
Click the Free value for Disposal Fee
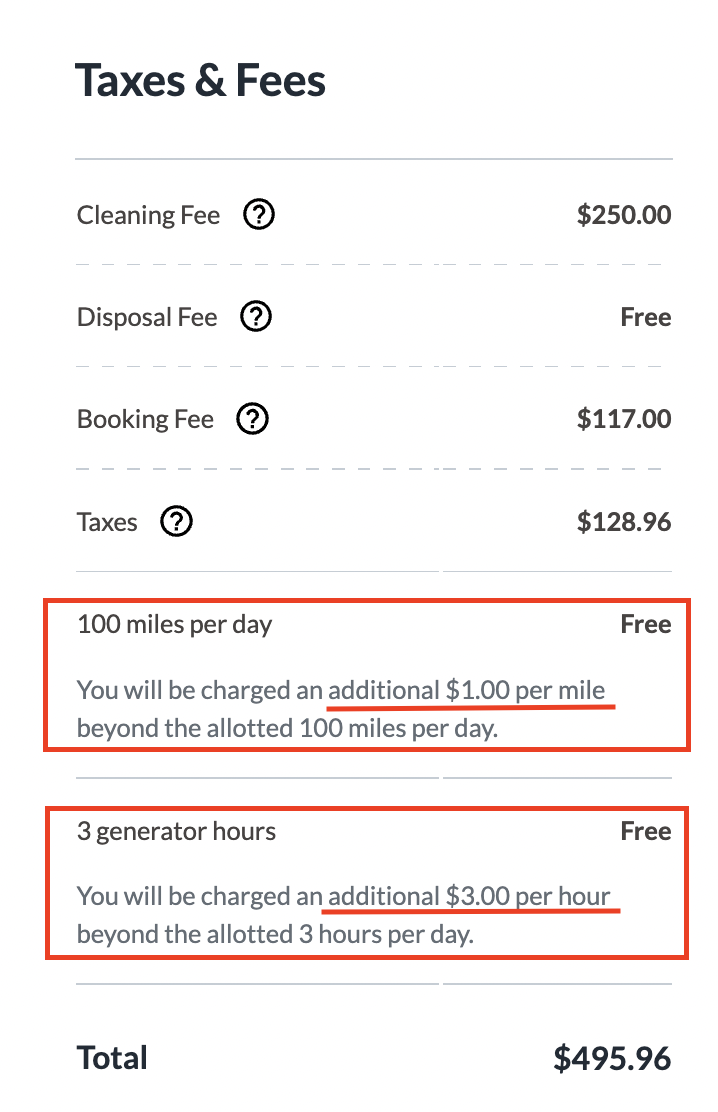pos(646,317)
